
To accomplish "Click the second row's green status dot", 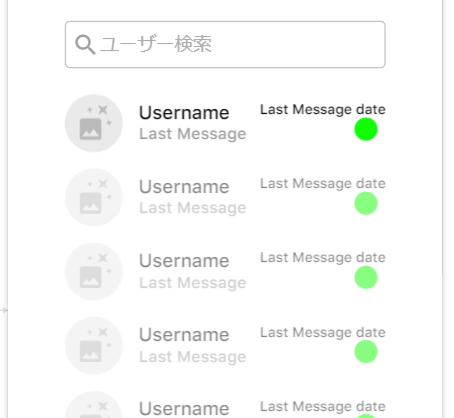I will [x=366, y=203].
